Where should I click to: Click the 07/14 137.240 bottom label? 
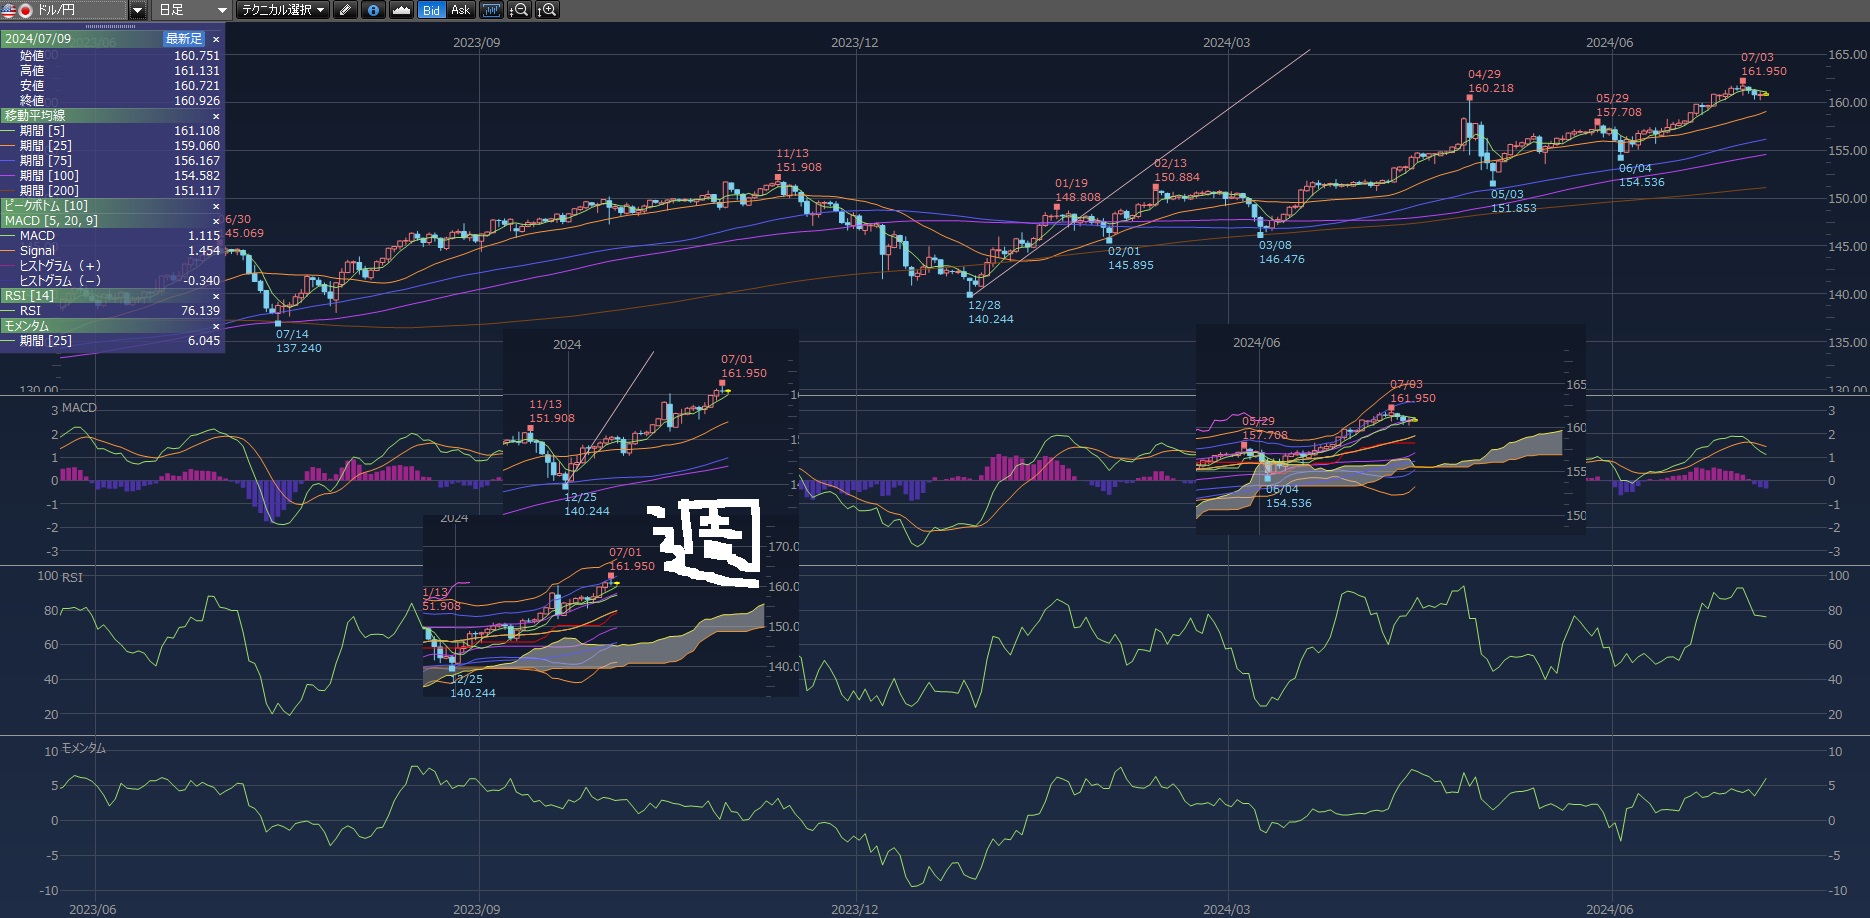[x=298, y=341]
